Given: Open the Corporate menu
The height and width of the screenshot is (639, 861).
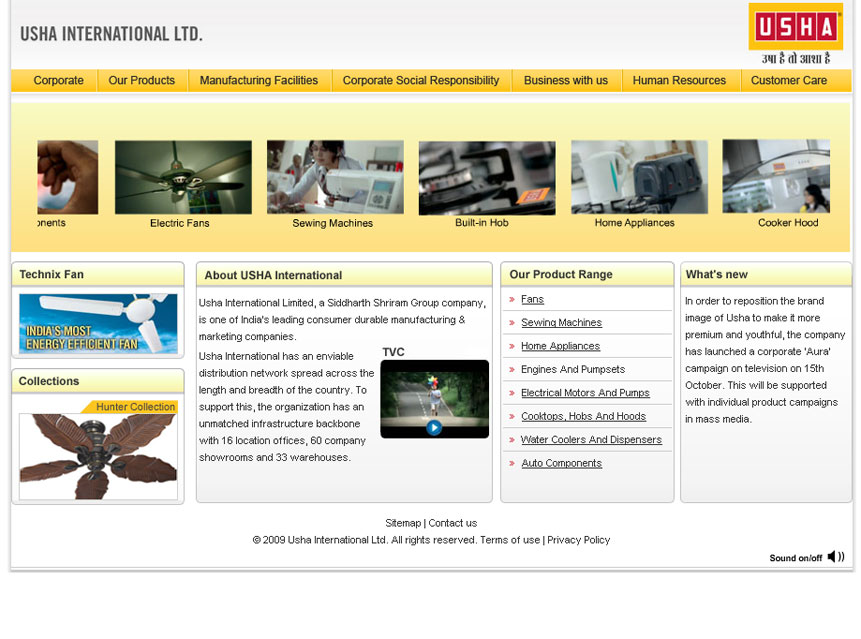Looking at the screenshot, I should pyautogui.click(x=58, y=81).
